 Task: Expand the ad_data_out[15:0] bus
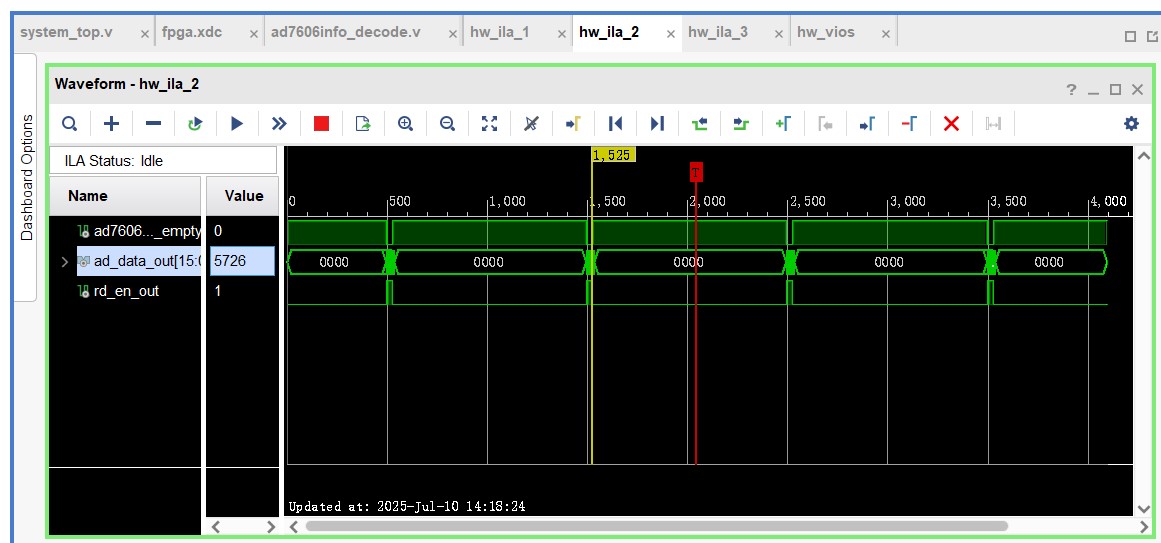pos(64,261)
